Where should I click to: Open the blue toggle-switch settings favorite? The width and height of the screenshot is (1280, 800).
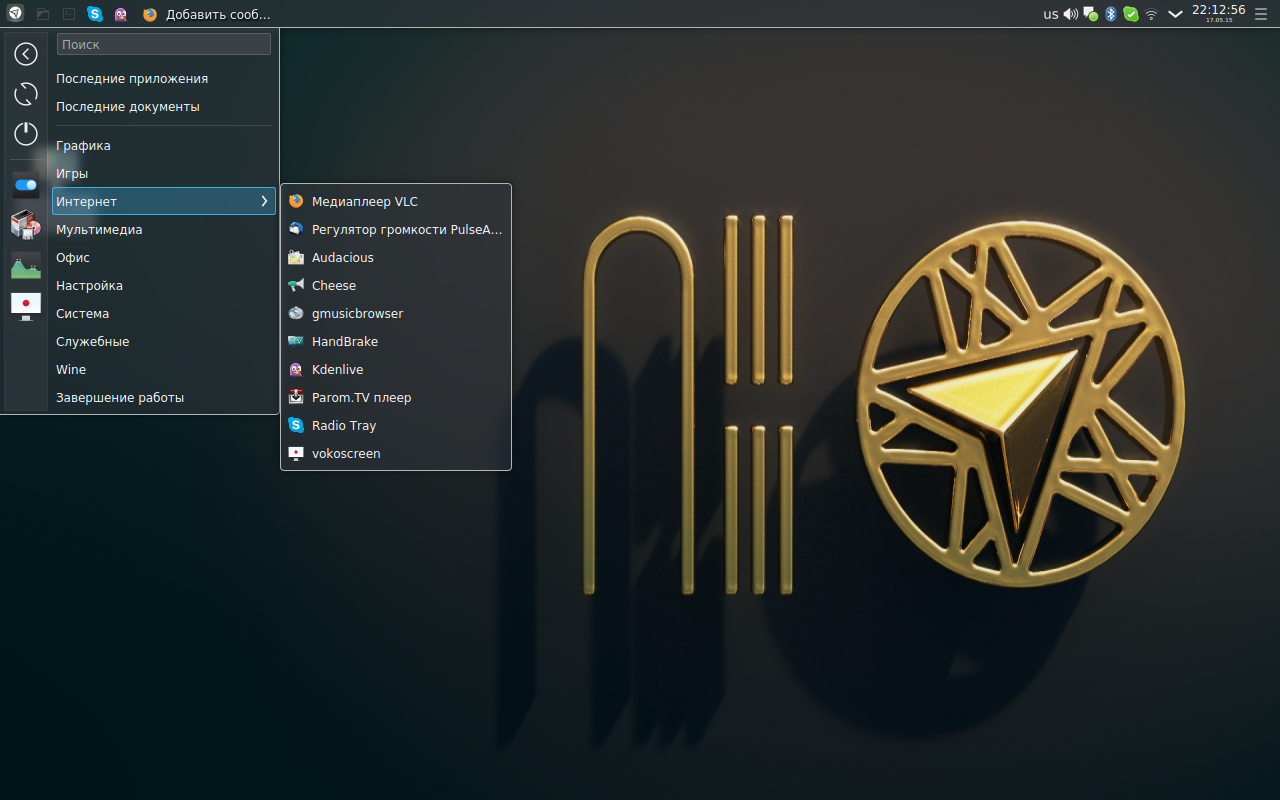(x=26, y=185)
